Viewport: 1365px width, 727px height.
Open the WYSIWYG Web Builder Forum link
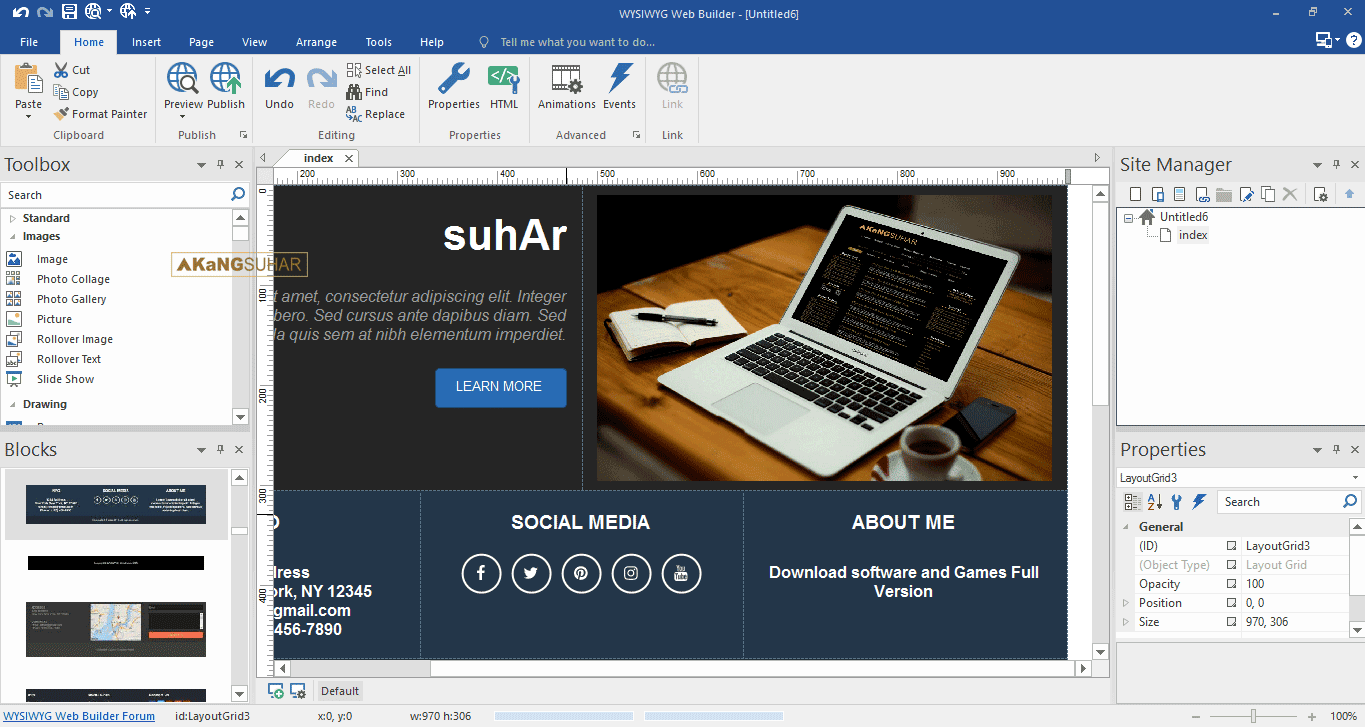click(78, 716)
